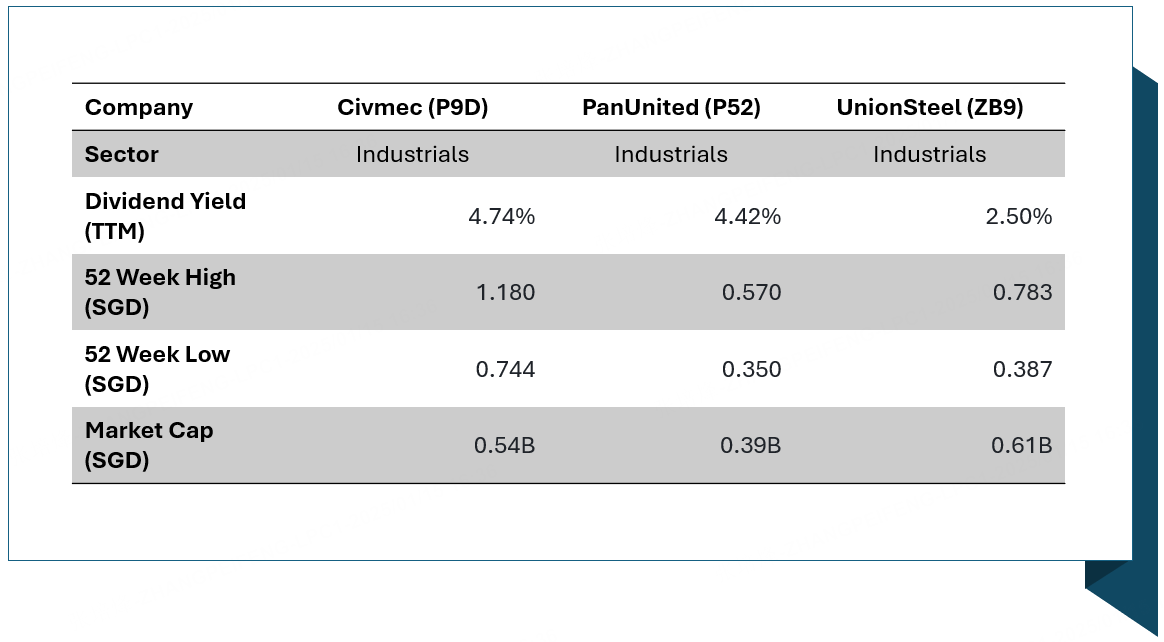
Task: Select the 0.783 week high value
Action: (x=1022, y=293)
